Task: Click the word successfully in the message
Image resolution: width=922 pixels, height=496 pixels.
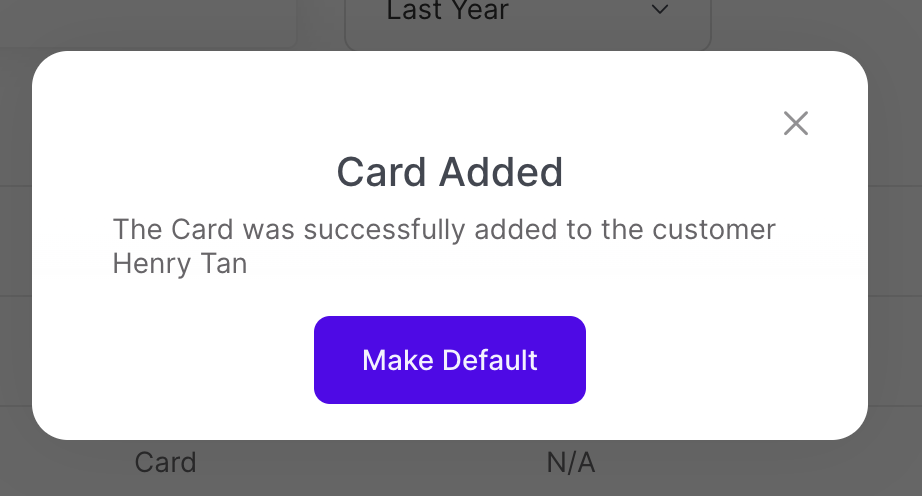Action: [x=384, y=229]
